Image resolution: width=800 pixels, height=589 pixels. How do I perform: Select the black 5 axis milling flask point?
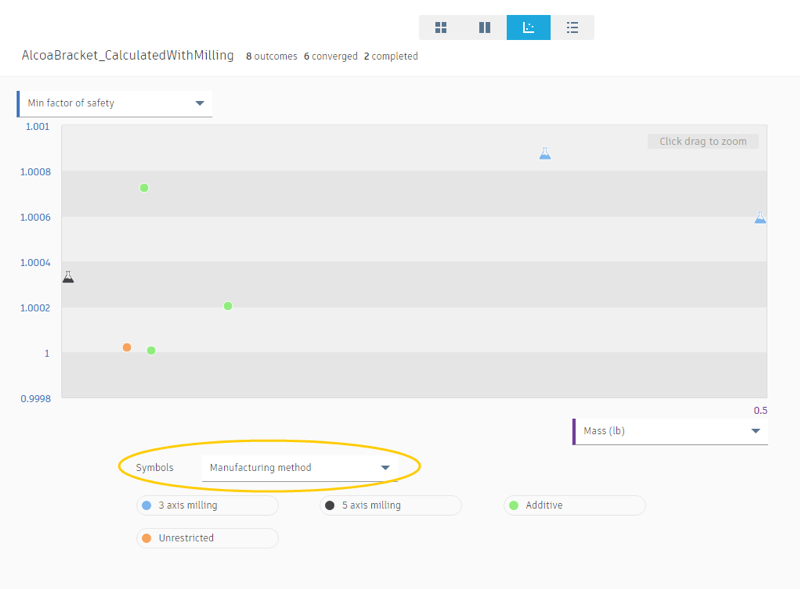(68, 277)
